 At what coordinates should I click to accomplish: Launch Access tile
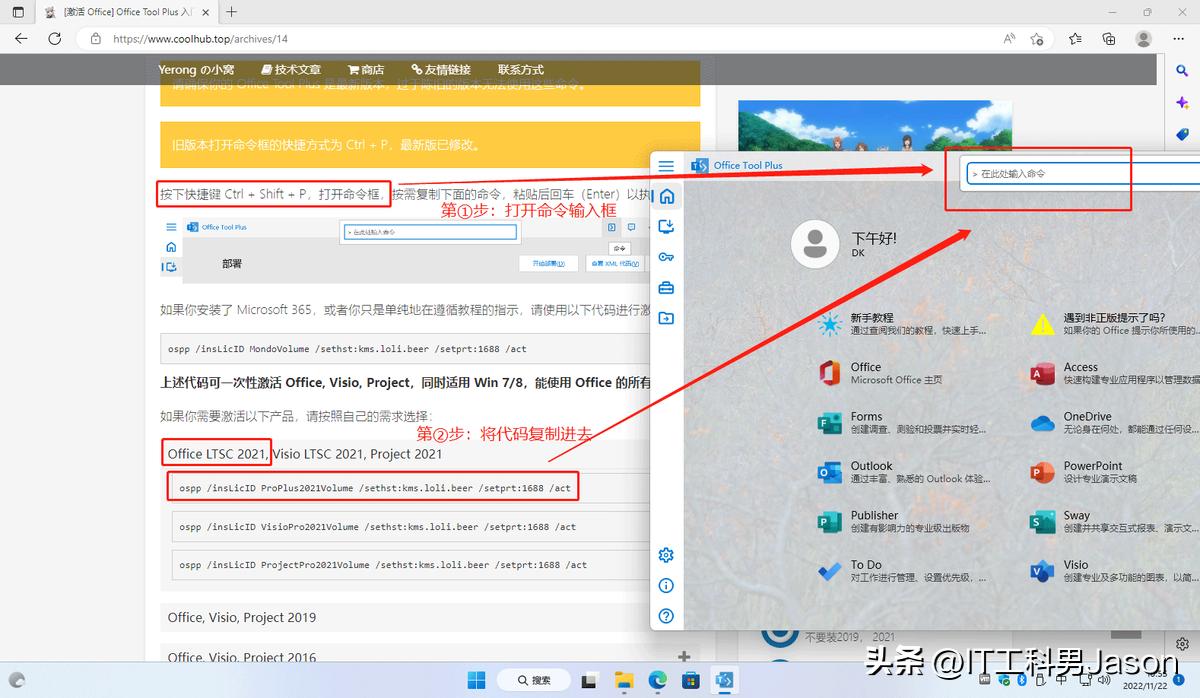click(x=1113, y=373)
